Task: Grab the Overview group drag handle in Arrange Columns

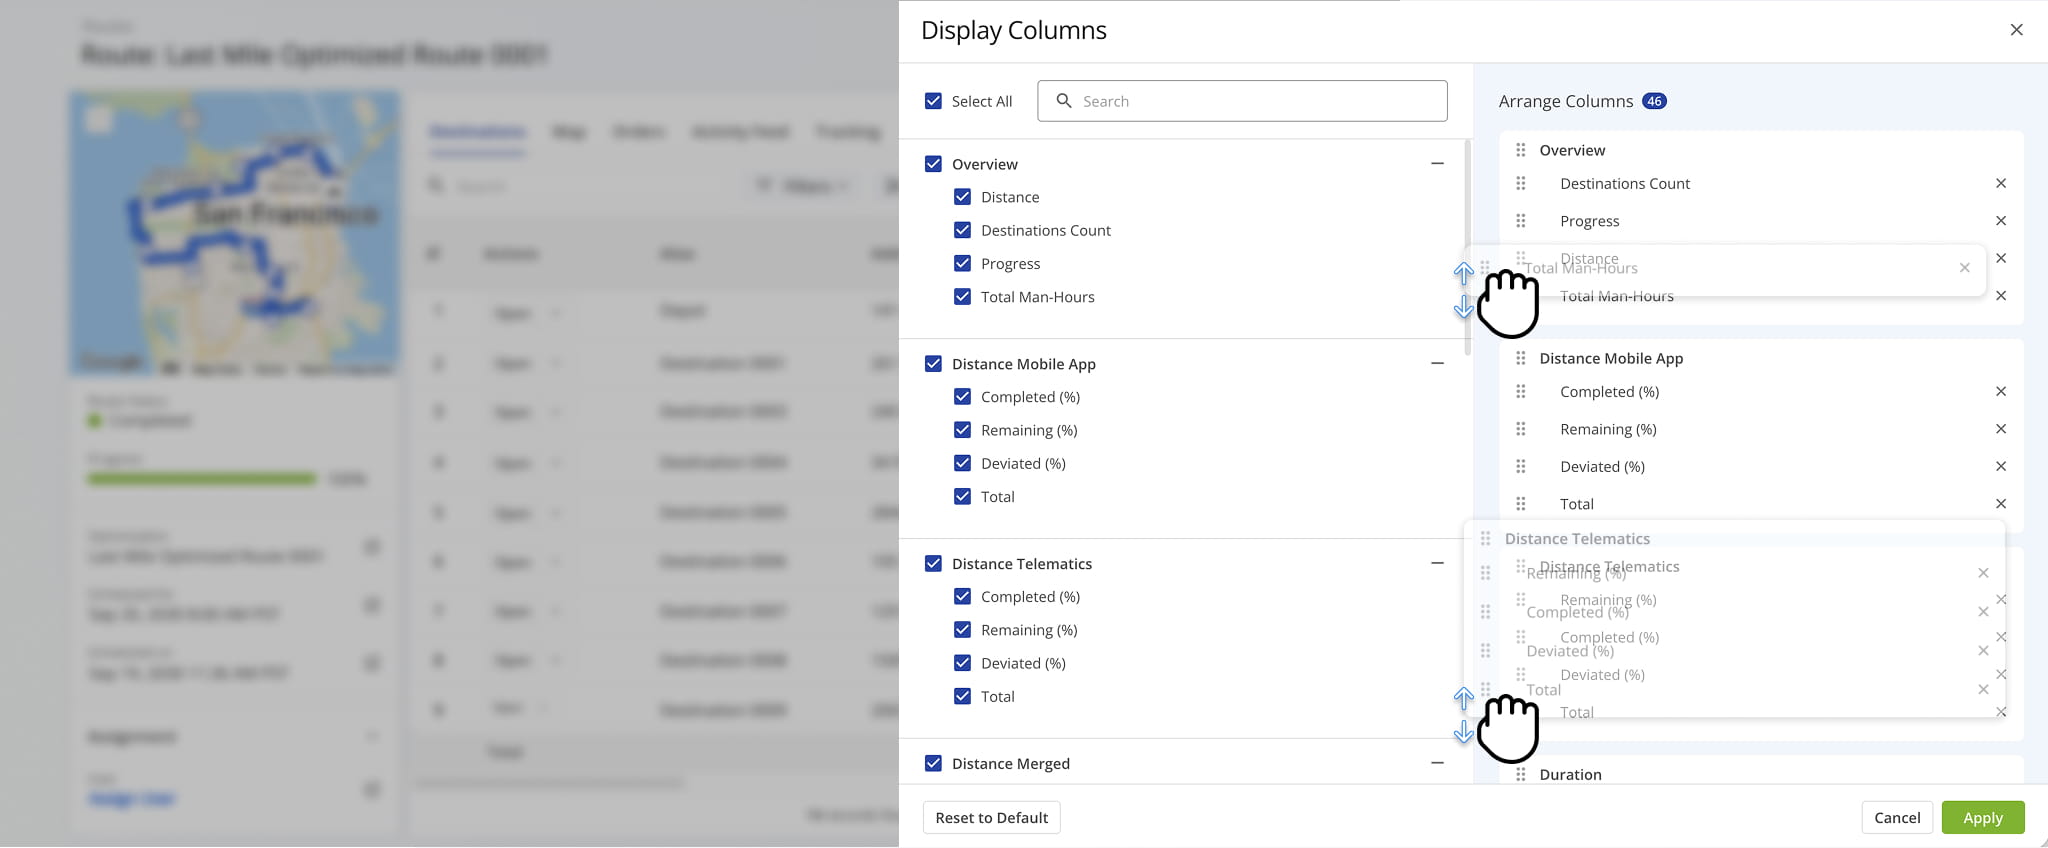Action: pos(1520,150)
